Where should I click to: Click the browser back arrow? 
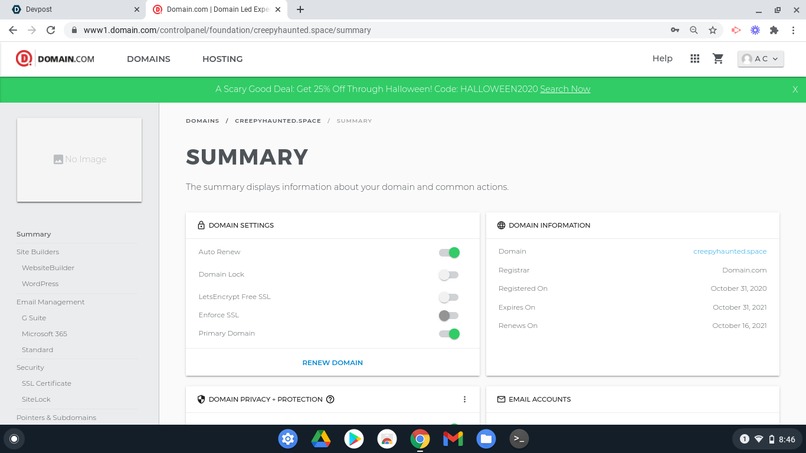pos(13,30)
